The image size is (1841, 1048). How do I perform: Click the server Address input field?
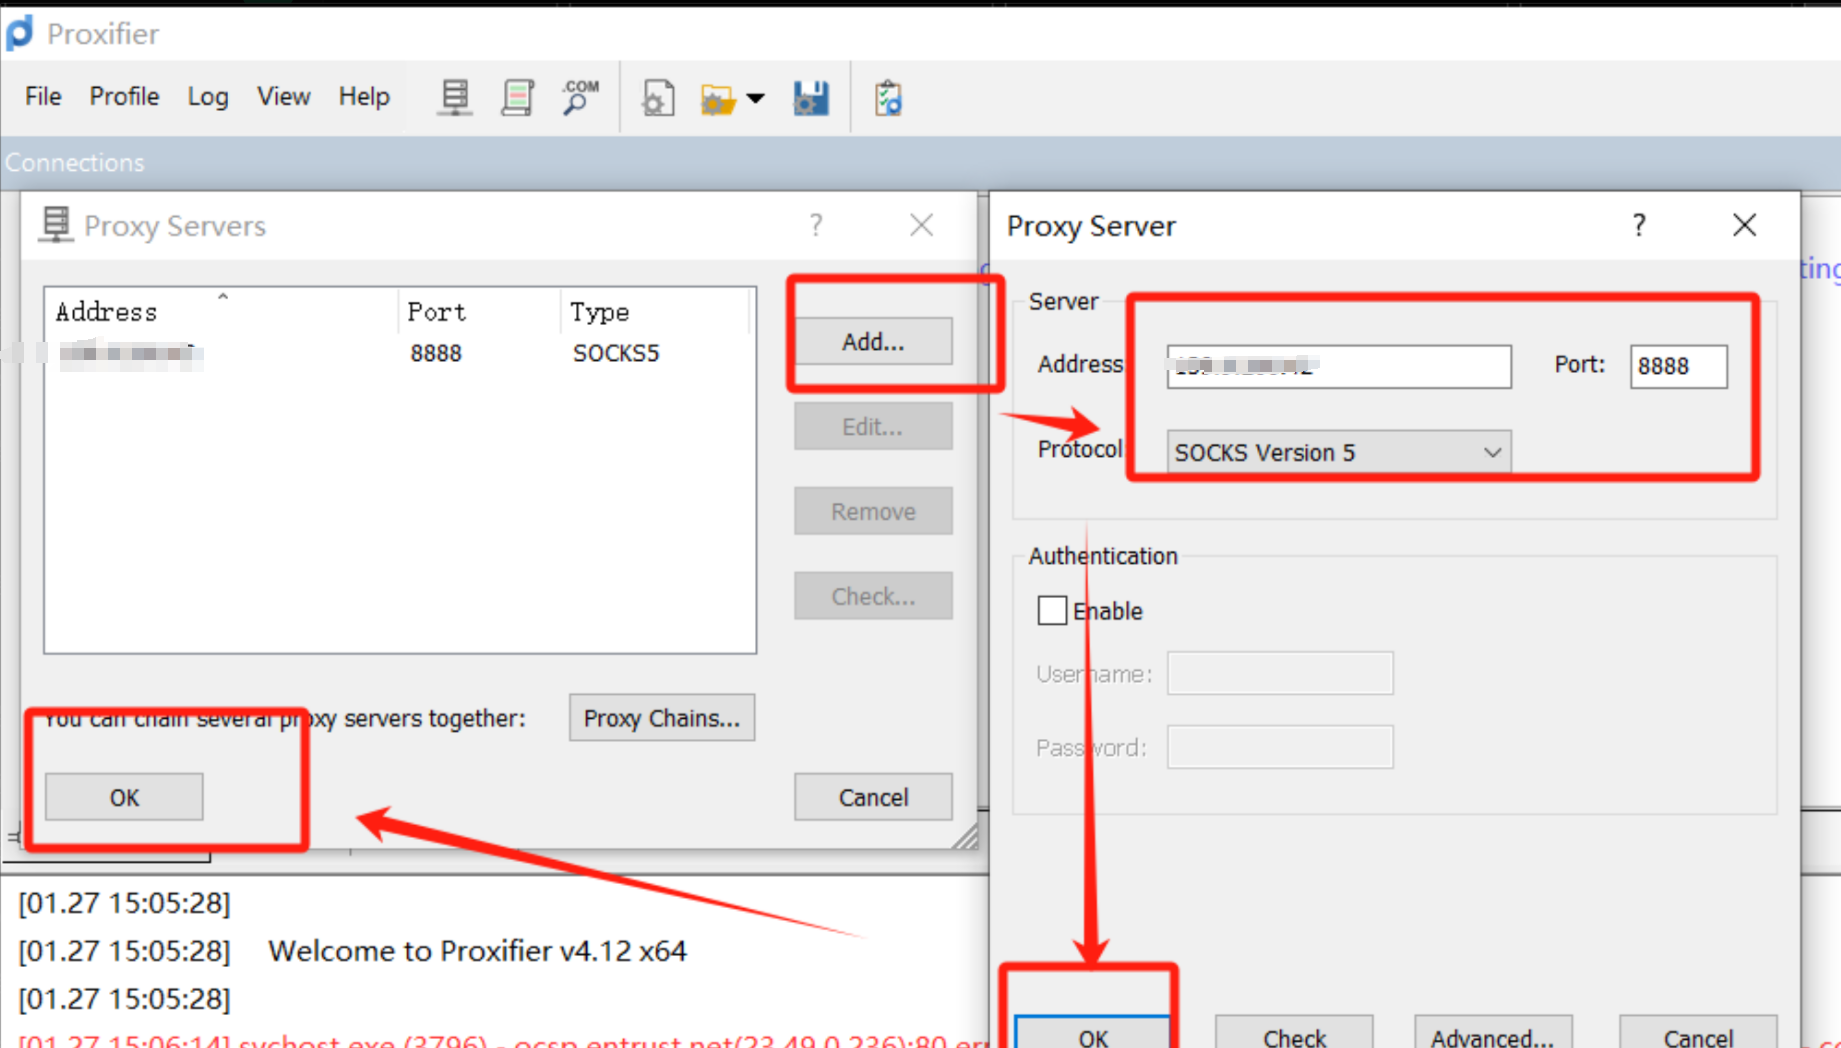[1339, 366]
